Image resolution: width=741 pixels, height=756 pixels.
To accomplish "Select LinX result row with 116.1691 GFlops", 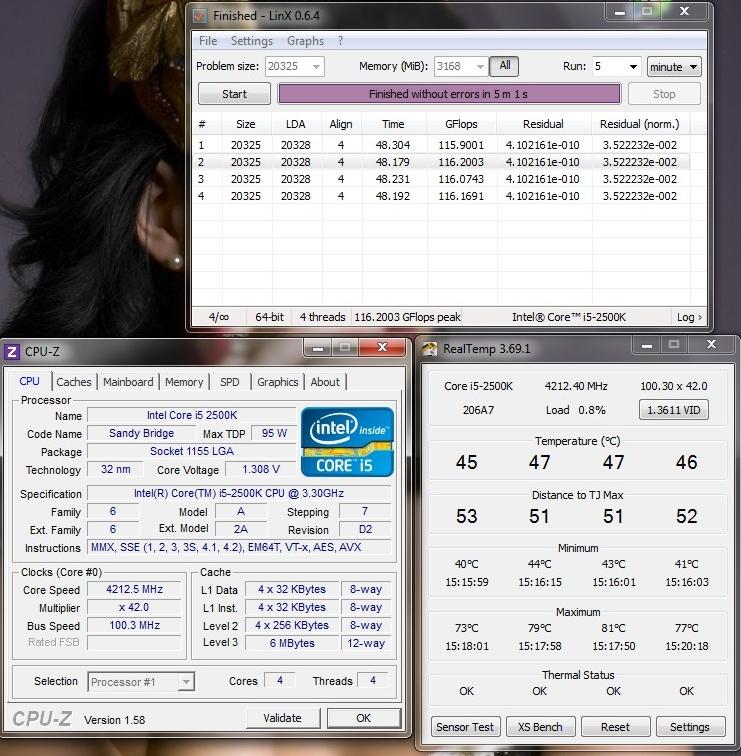I will tap(441, 196).
